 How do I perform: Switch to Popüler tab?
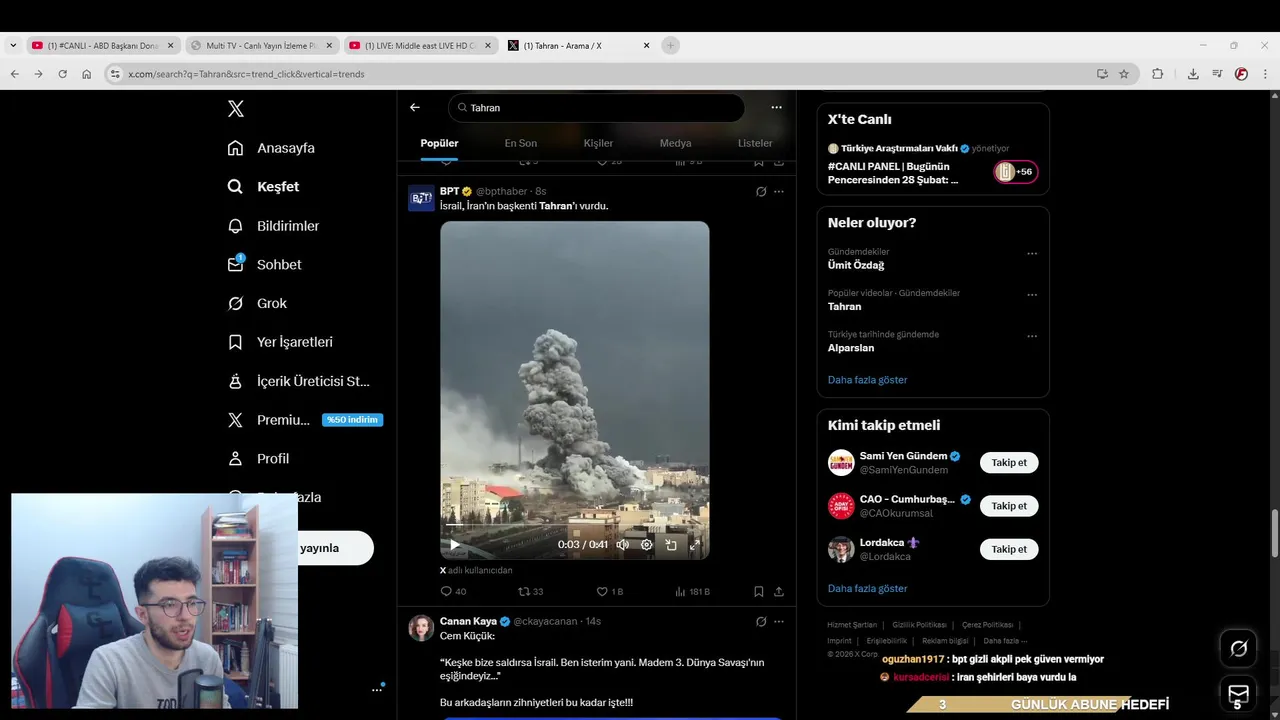[439, 143]
